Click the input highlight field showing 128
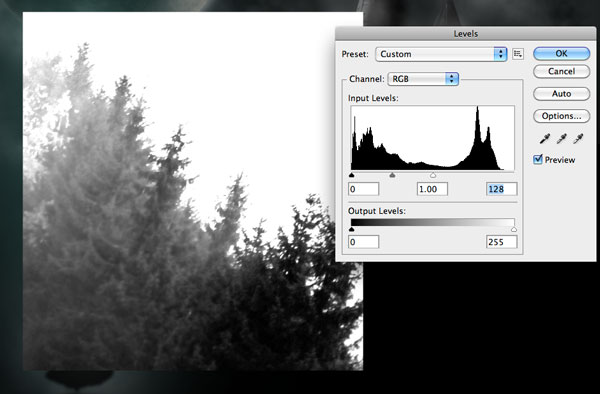This screenshot has height=394, width=600. click(502, 189)
